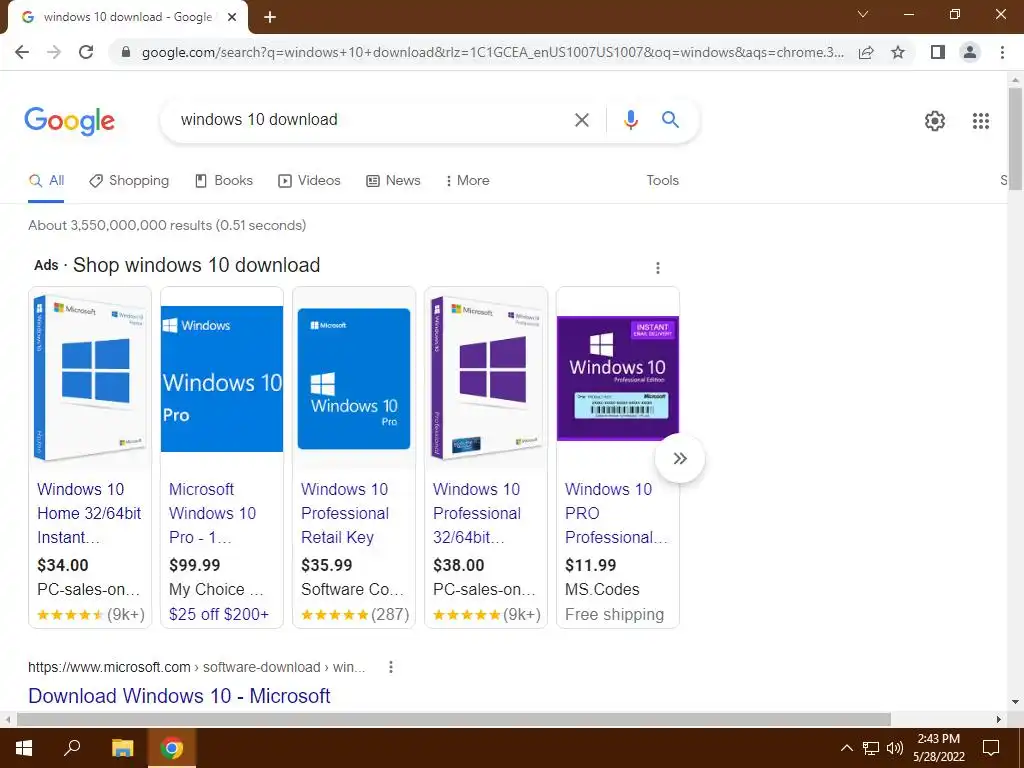Share this page from the address bar
The image size is (1024, 768).
tap(866, 52)
